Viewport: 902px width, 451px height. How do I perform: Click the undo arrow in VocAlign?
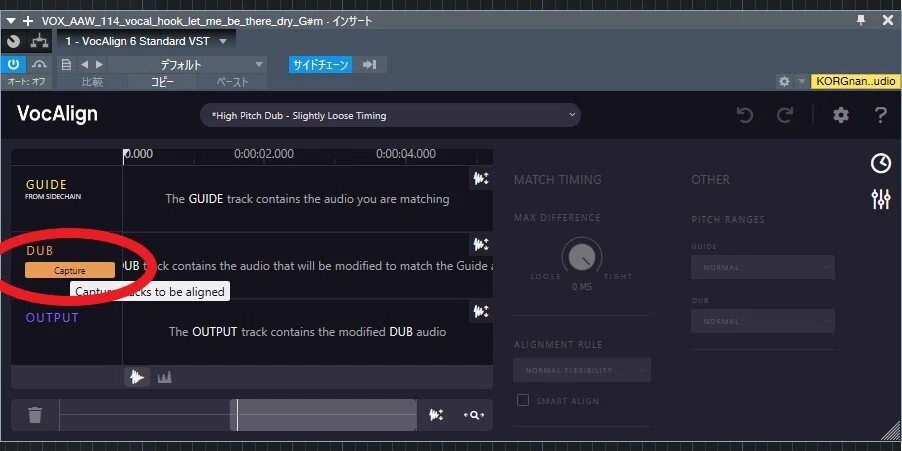(x=745, y=116)
